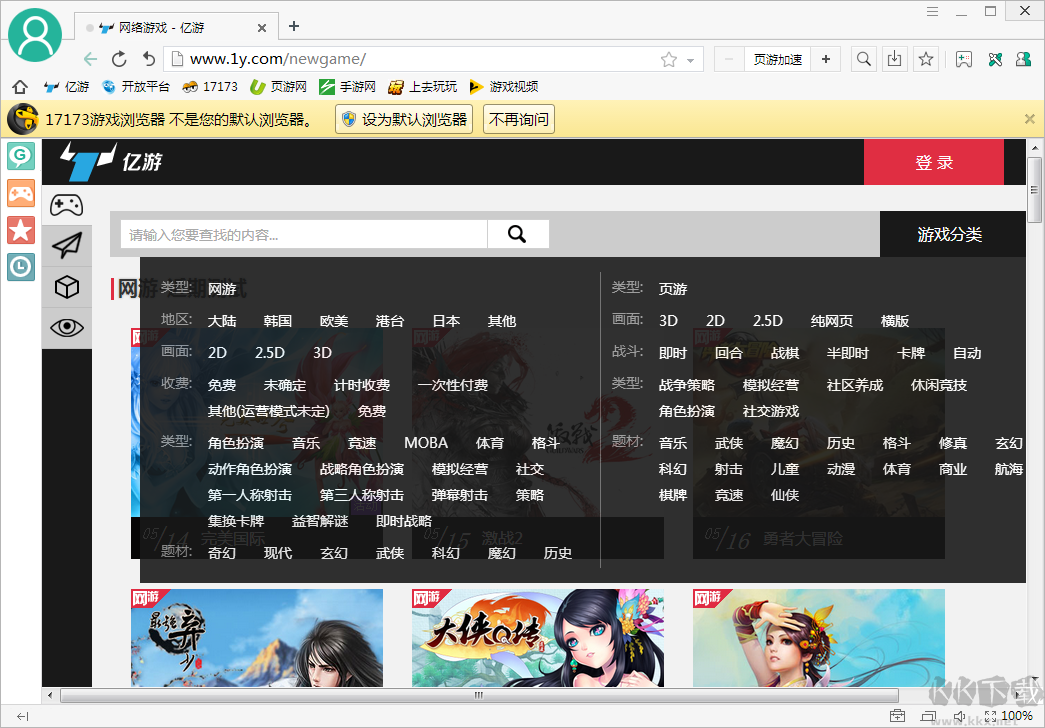The height and width of the screenshot is (728, 1045).
Task: Open the gamepad game center toolbar icon
Action: click(963, 59)
